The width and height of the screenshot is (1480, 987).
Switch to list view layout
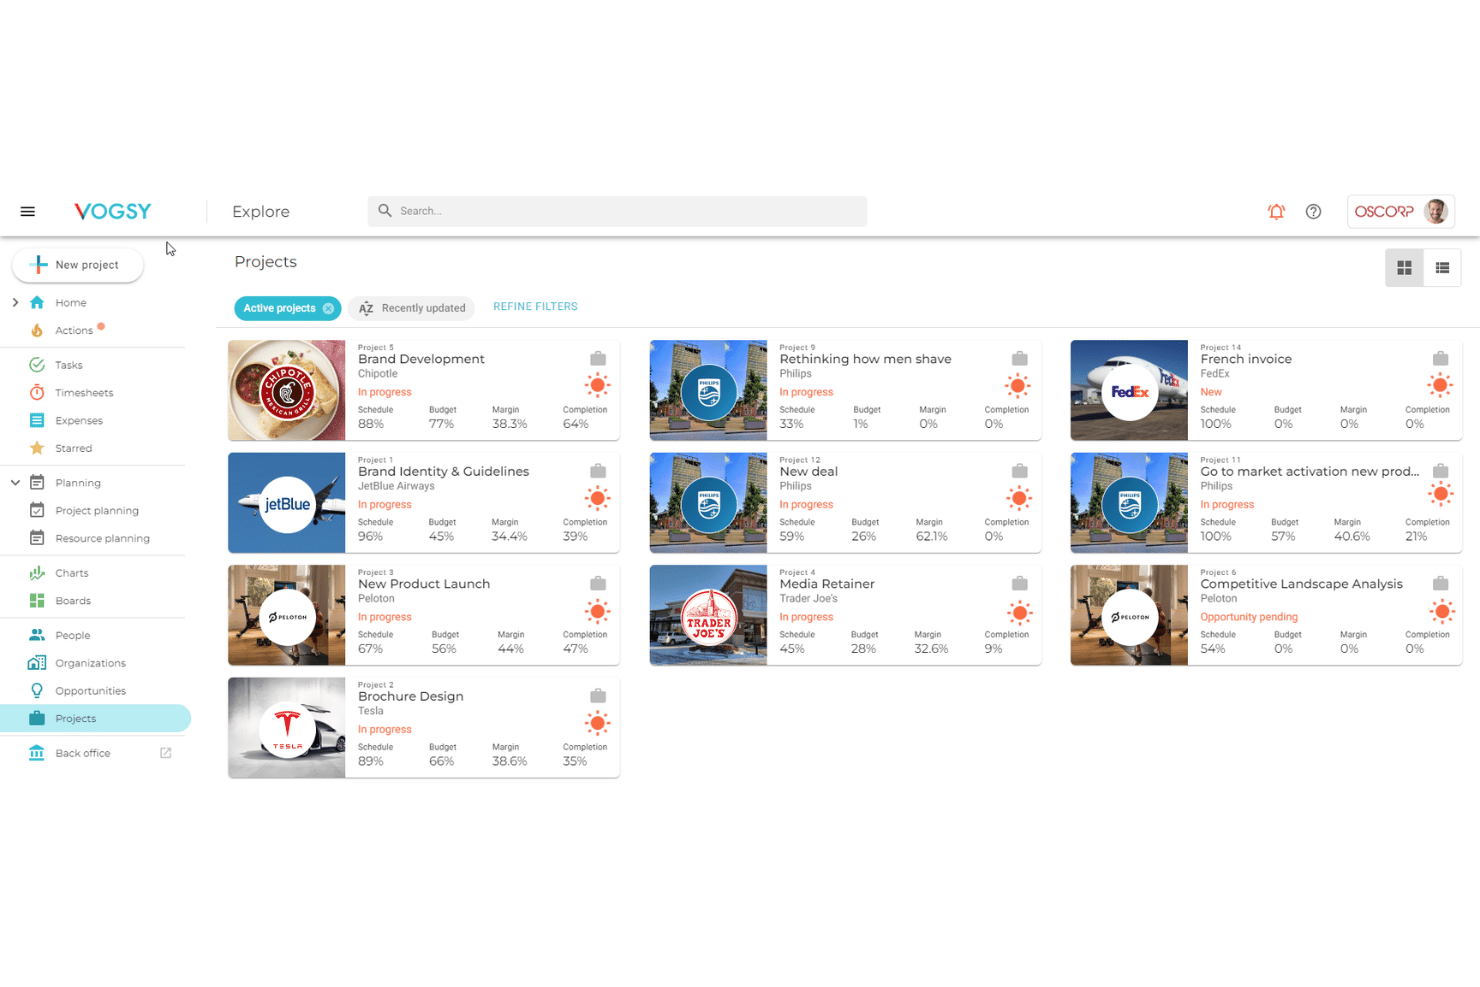tap(1442, 268)
